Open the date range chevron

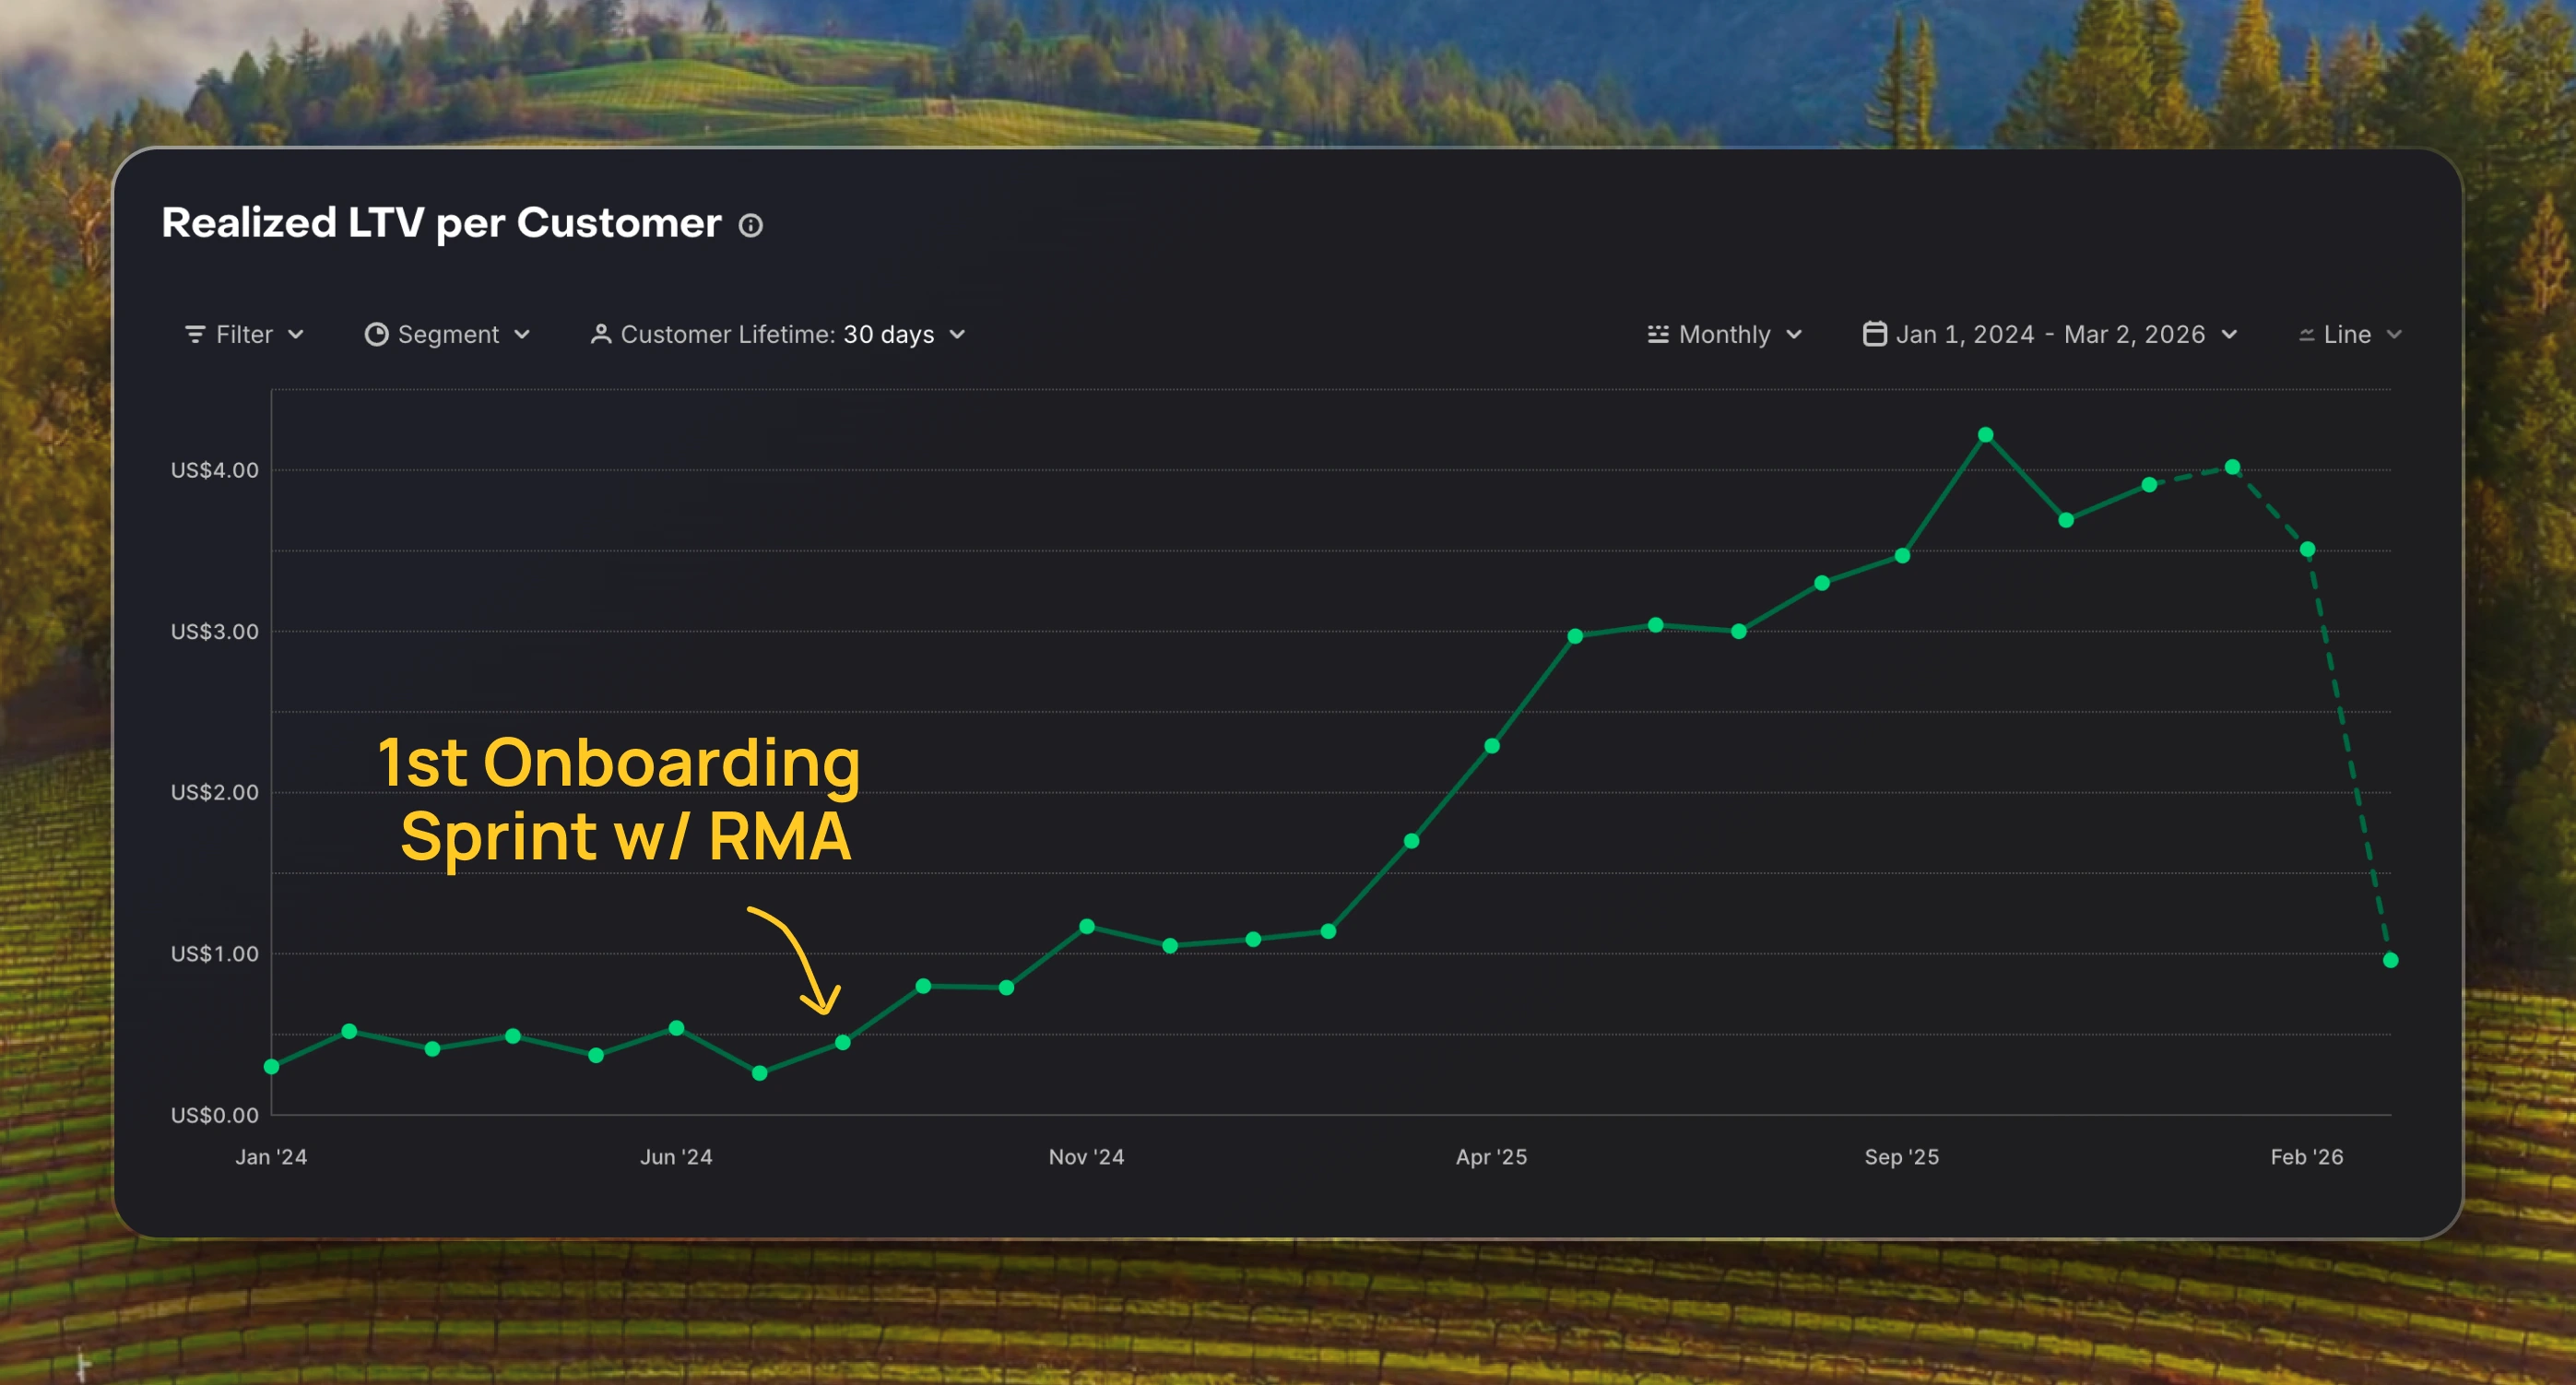(x=2229, y=334)
